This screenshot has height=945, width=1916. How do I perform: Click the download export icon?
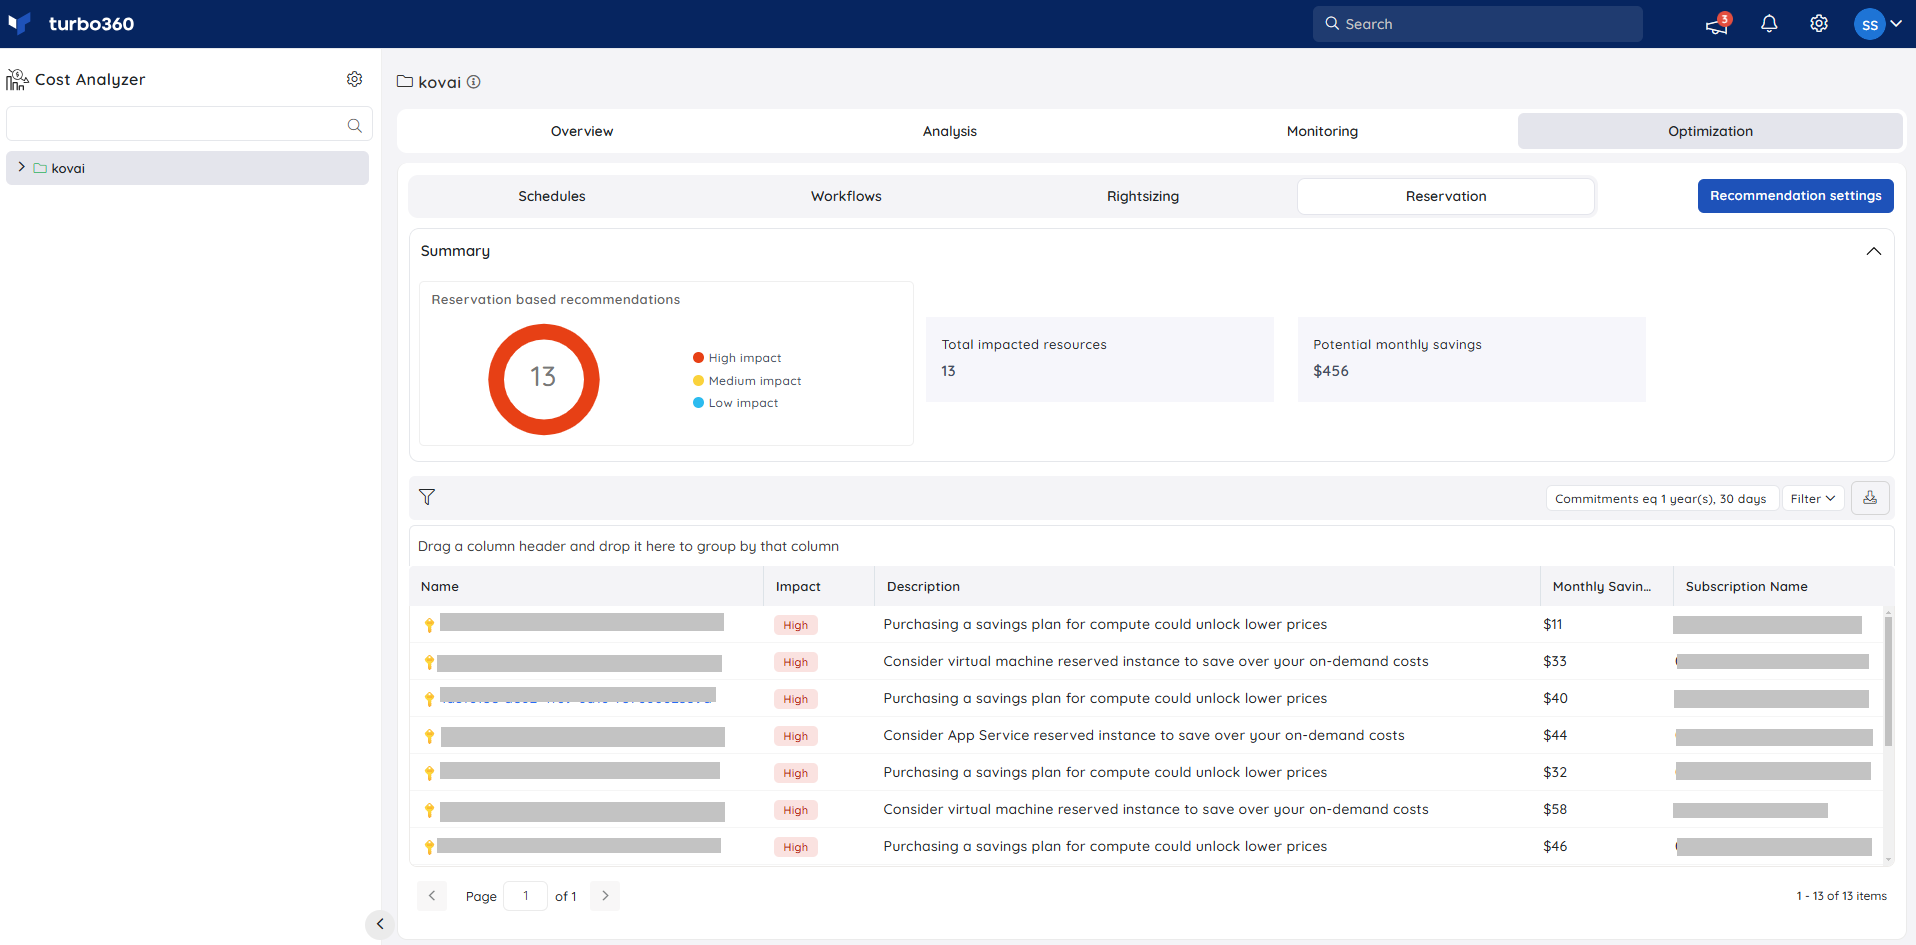(x=1870, y=498)
